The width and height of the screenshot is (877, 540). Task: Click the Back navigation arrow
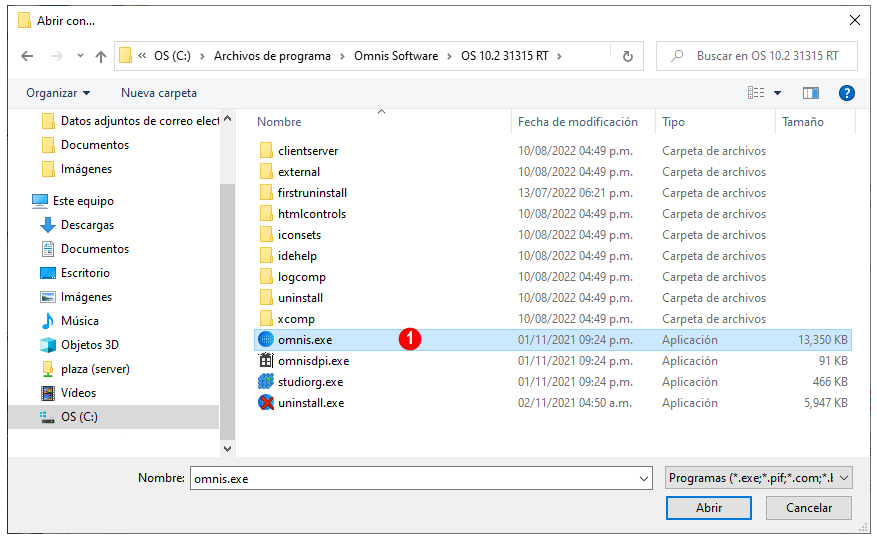[x=27, y=56]
